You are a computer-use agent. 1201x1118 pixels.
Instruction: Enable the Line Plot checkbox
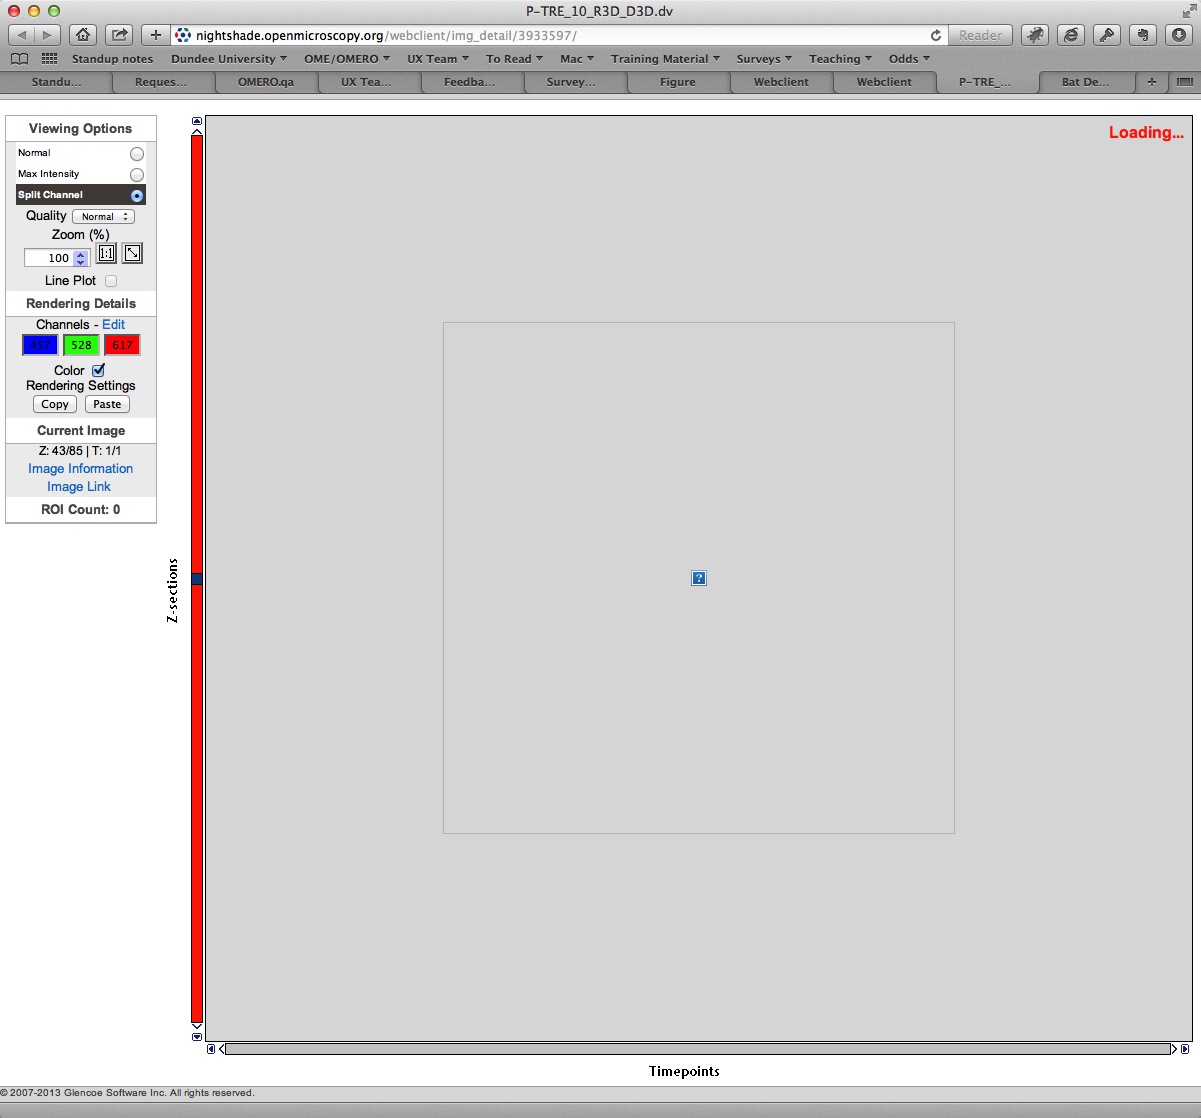coord(111,281)
